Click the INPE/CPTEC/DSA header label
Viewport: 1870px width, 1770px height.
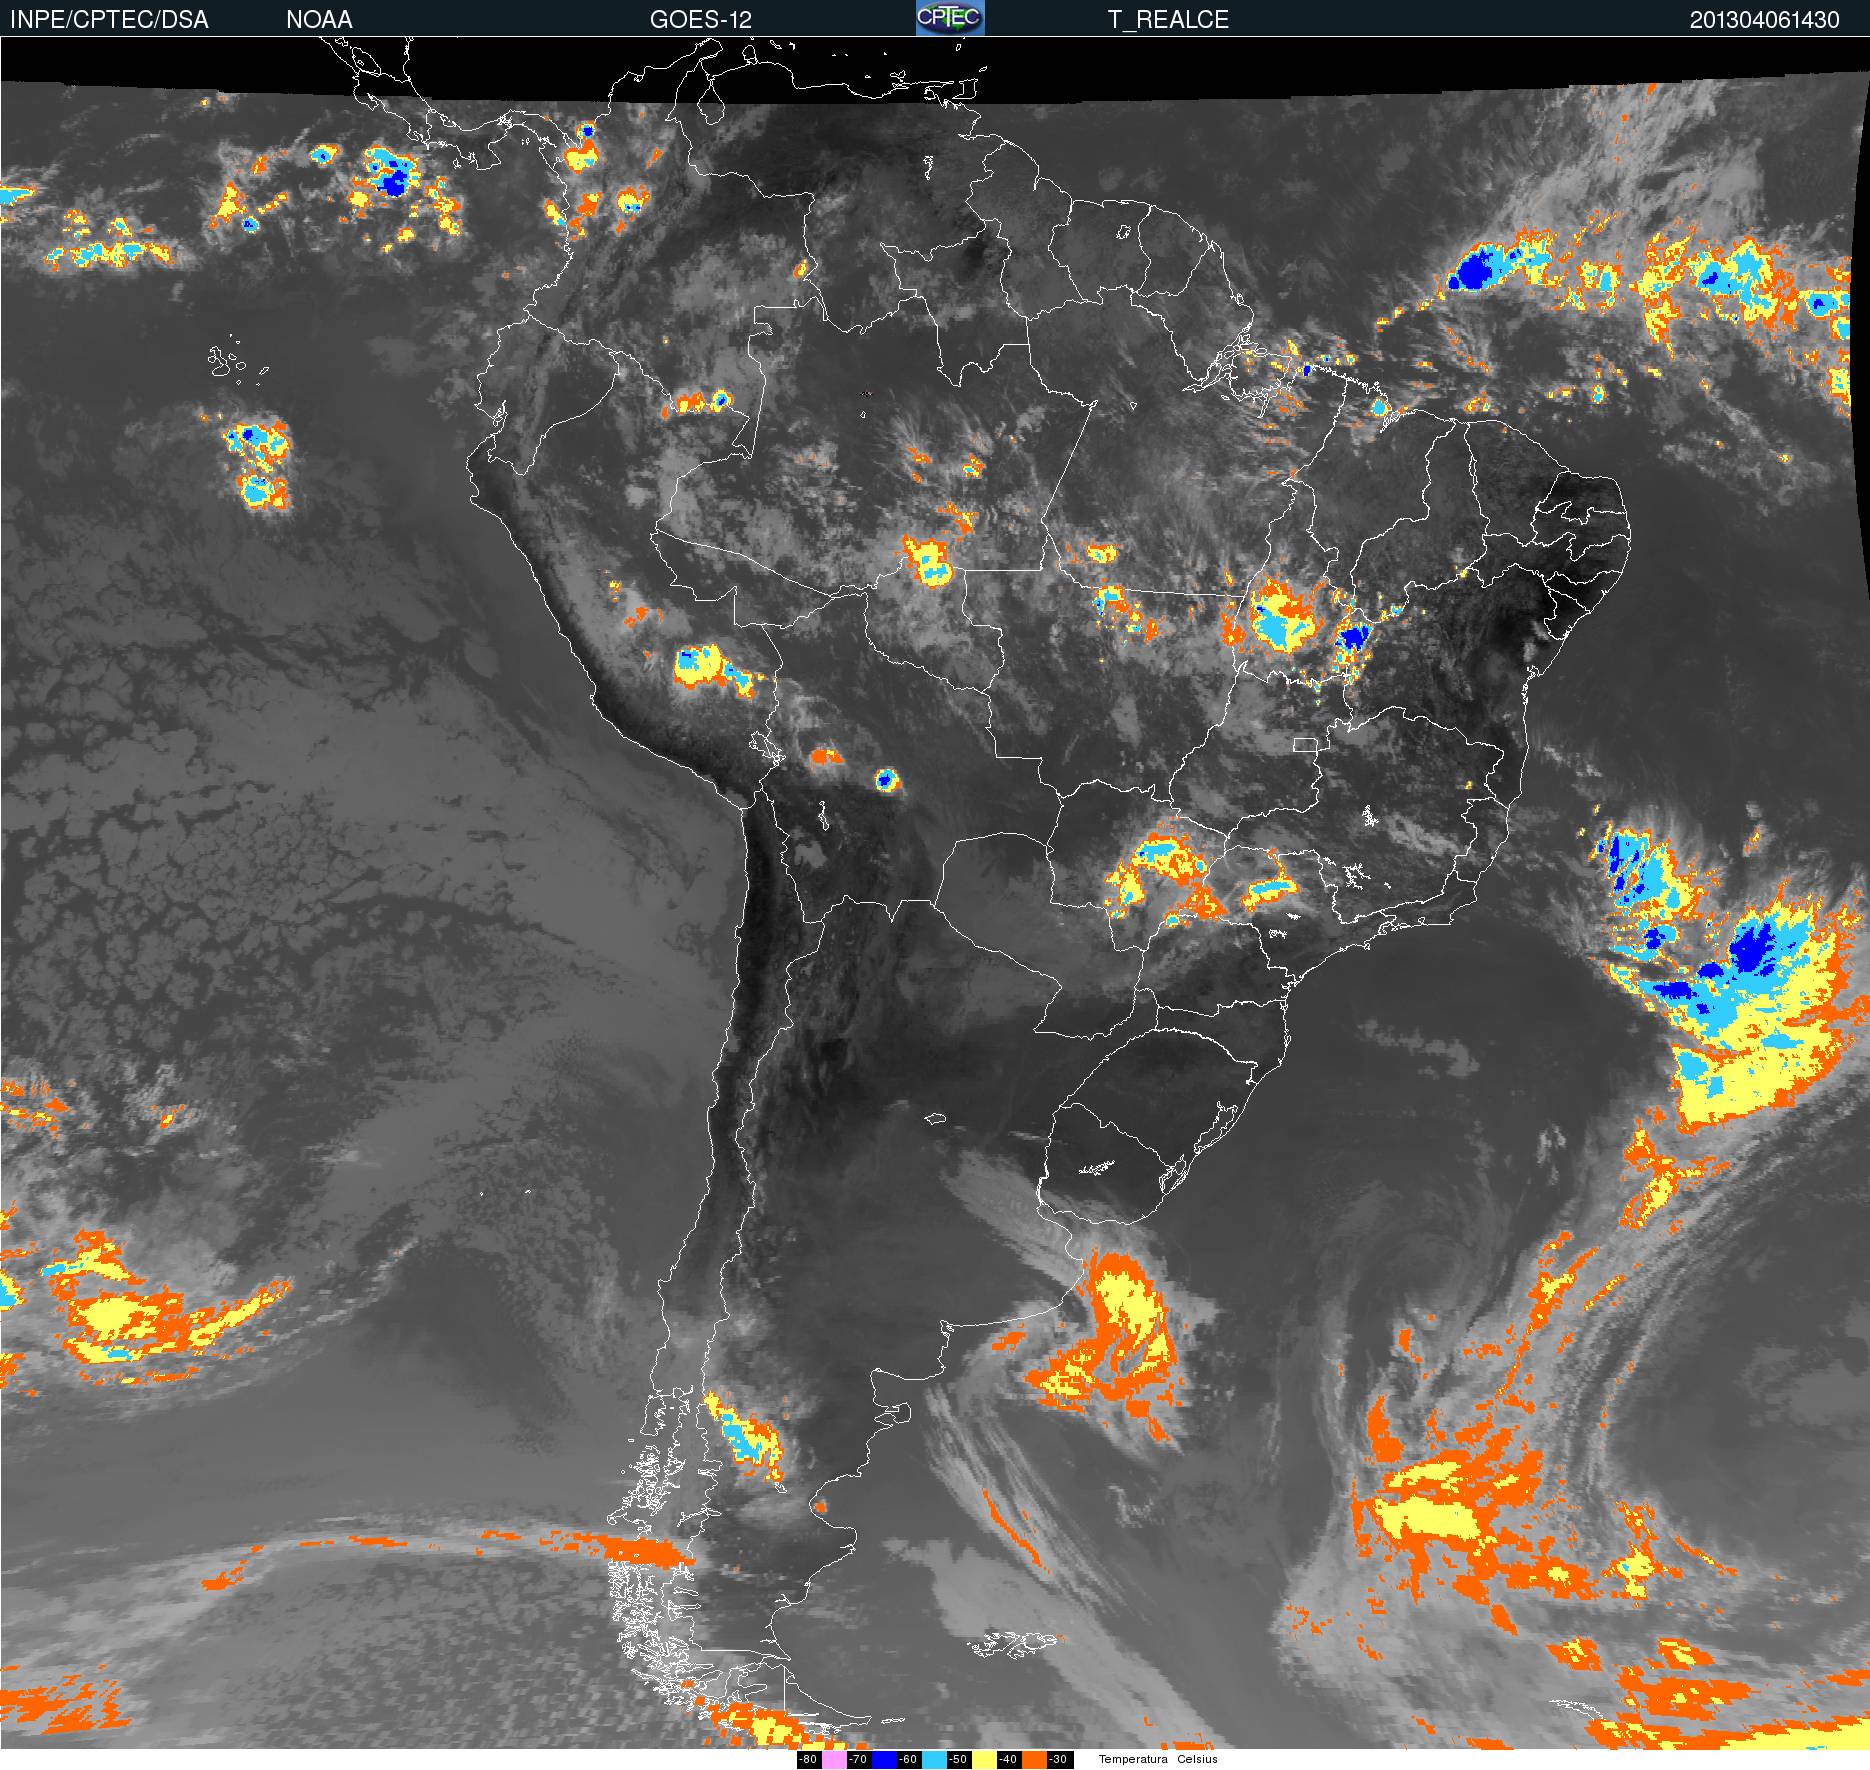tap(109, 20)
